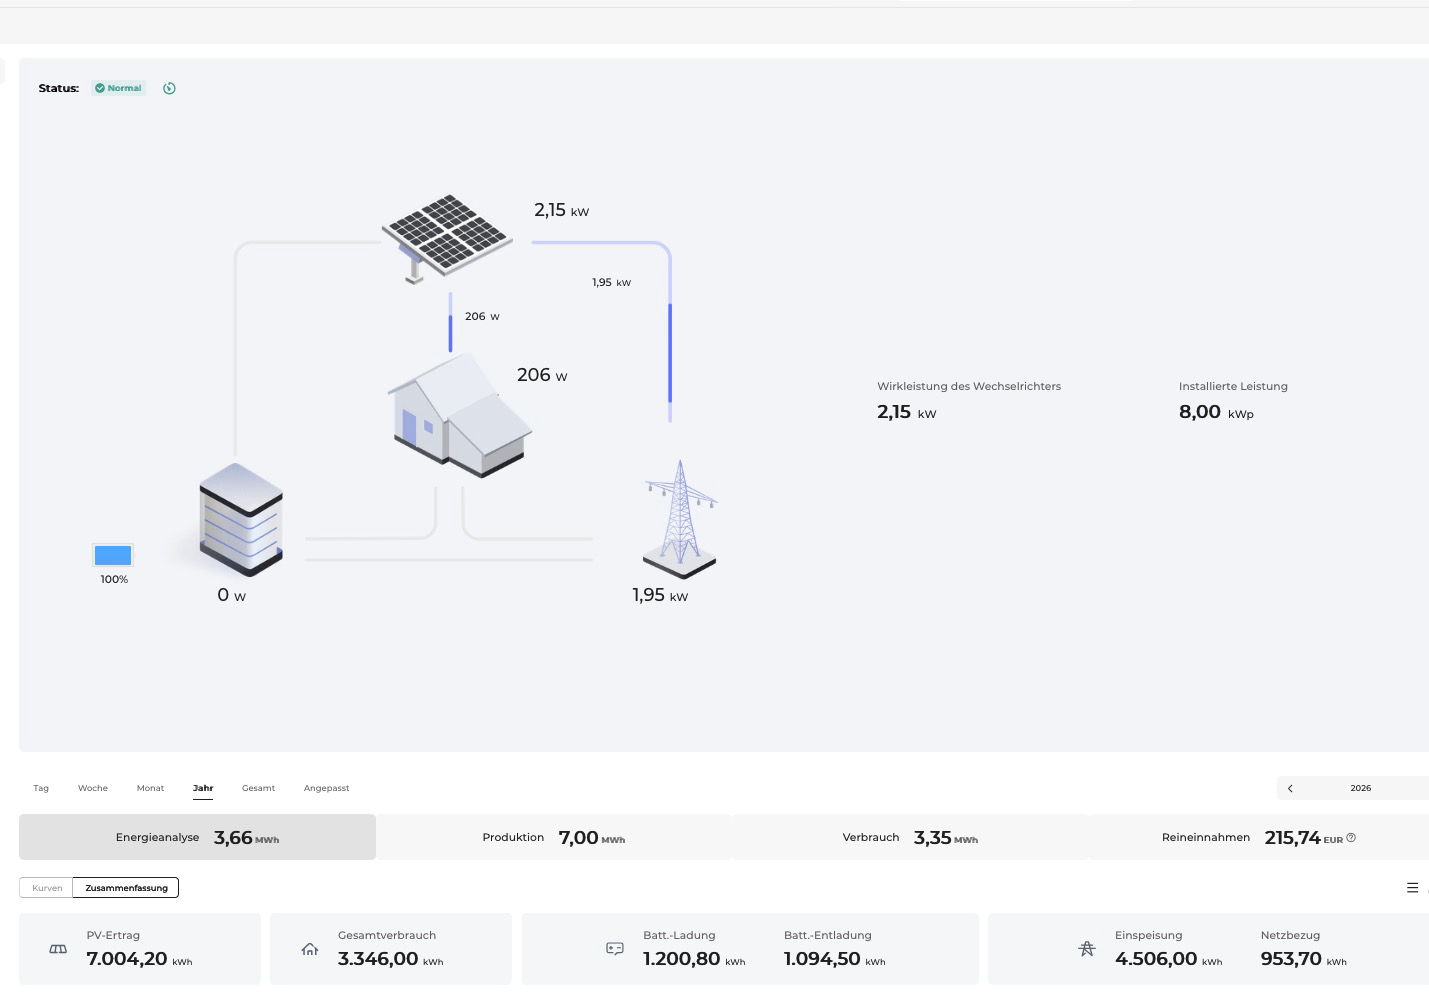Open help icon next to Reineinnahmen EUR

tap(1351, 838)
